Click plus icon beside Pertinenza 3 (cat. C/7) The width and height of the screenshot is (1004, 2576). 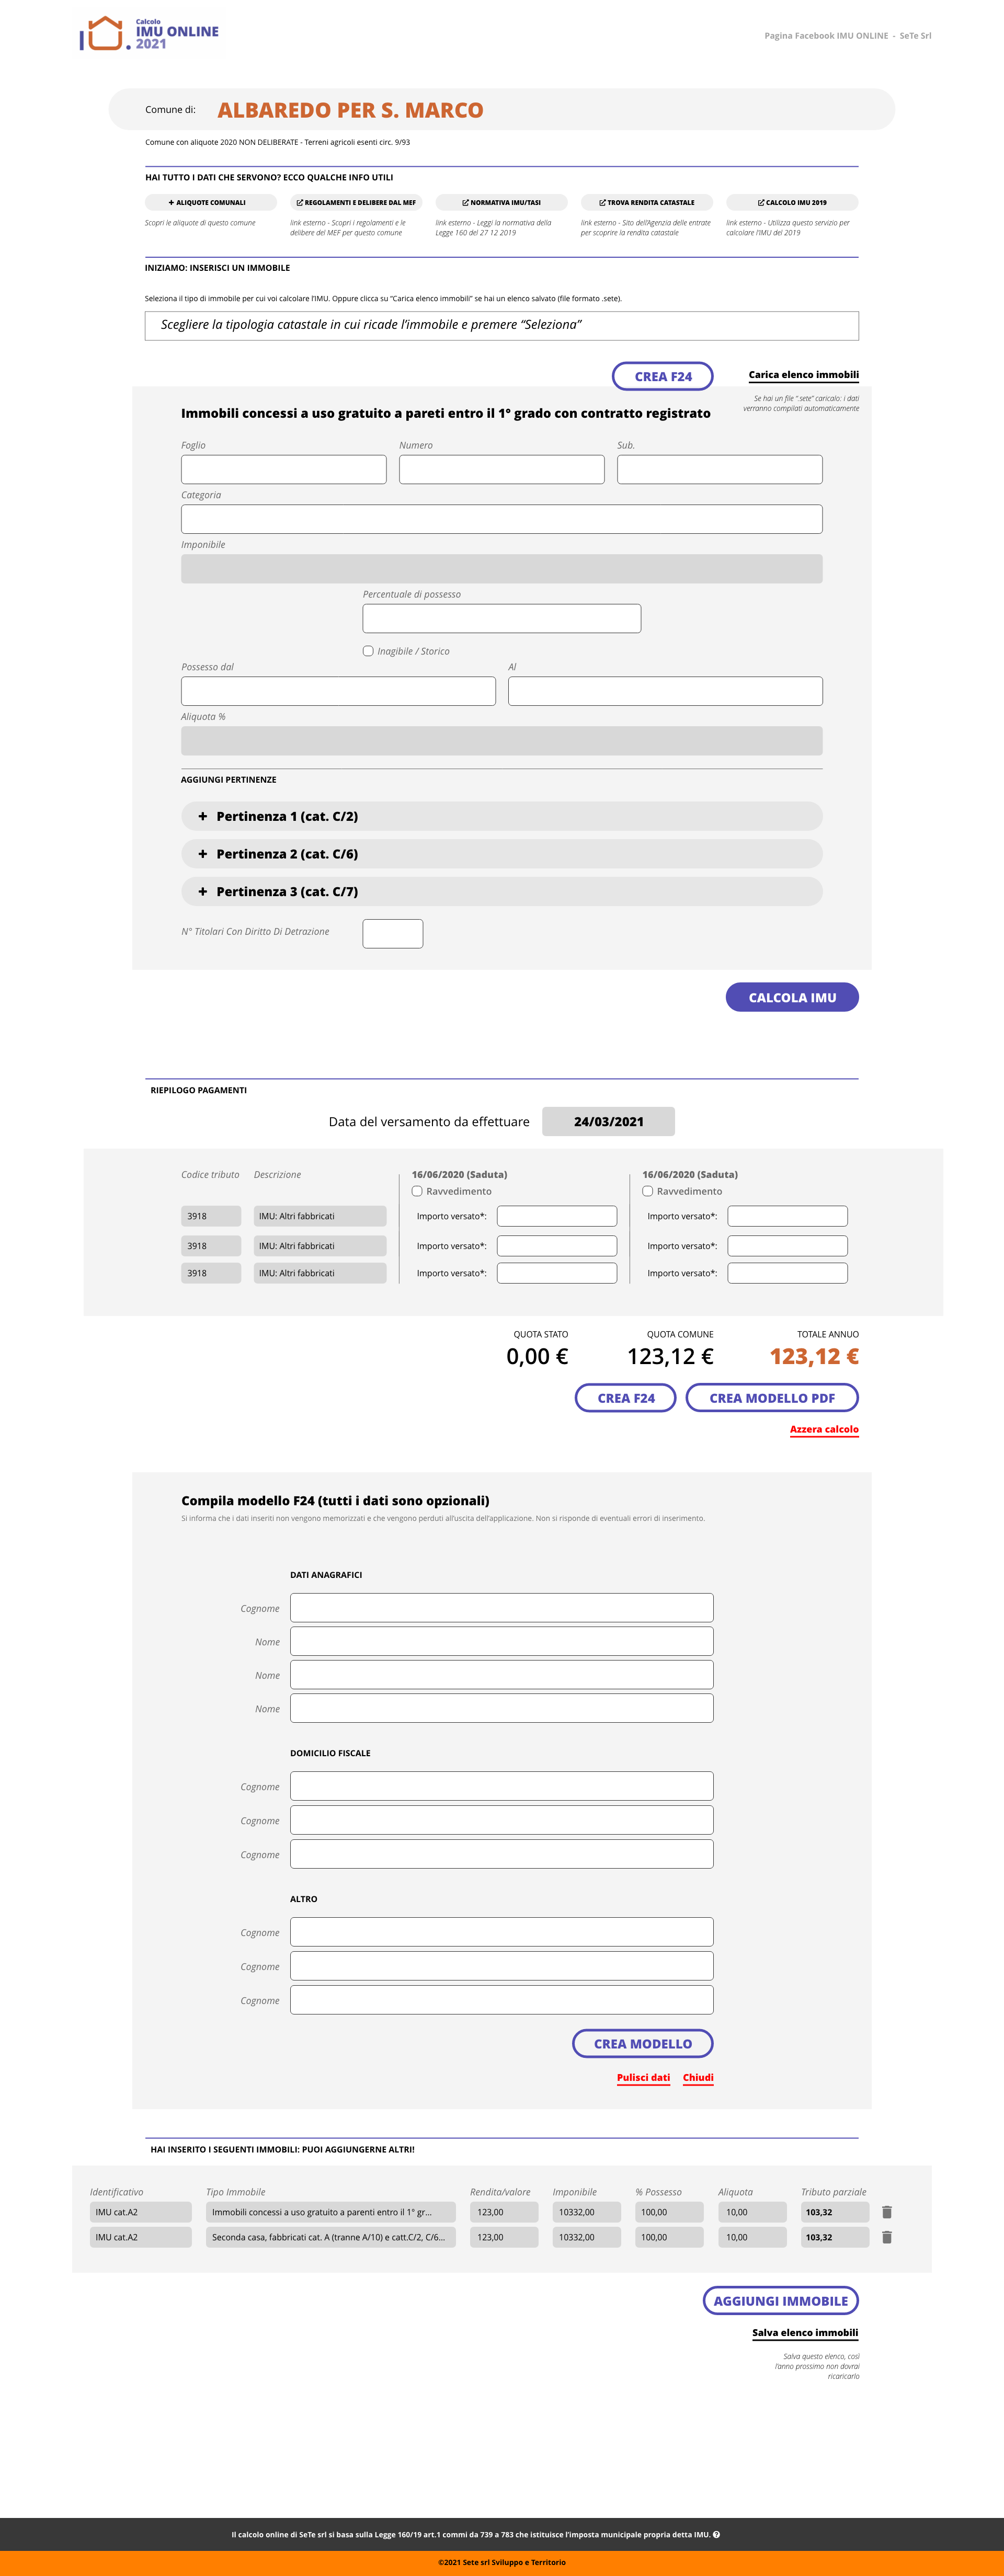203,891
